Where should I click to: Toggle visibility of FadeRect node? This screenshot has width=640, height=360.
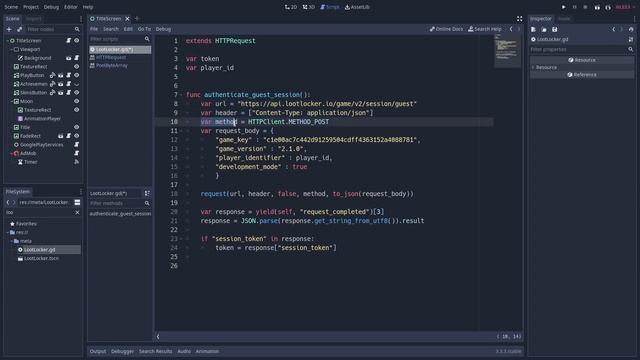tap(76, 136)
